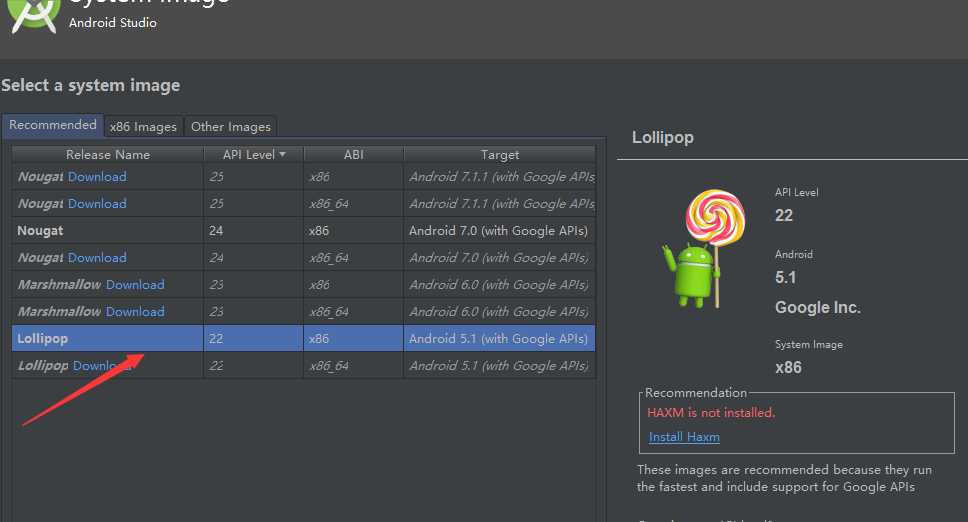Screen dimensions: 968x522
Task: Download Marshmallow x86_64 system image
Action: (135, 312)
